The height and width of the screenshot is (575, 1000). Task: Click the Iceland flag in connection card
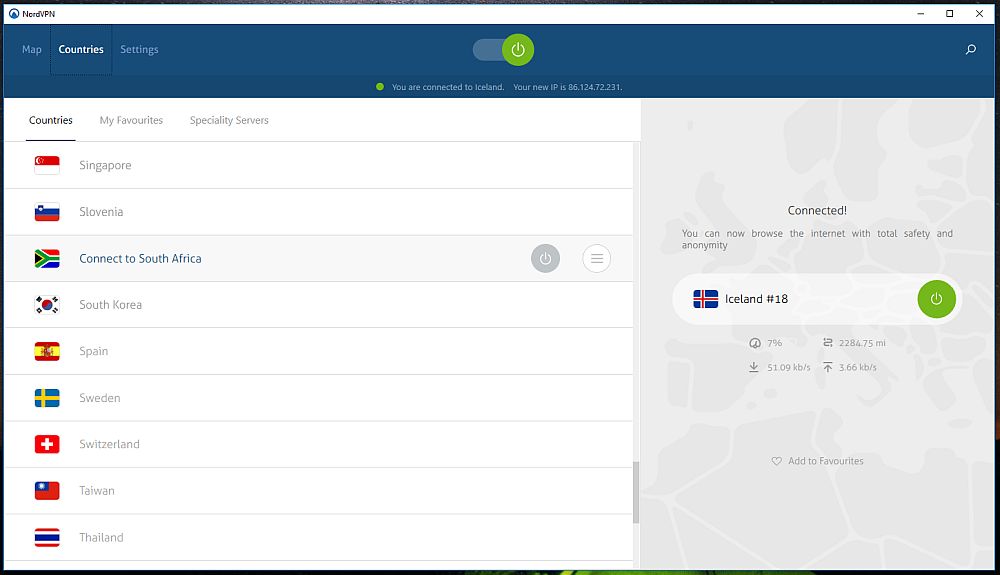click(705, 299)
